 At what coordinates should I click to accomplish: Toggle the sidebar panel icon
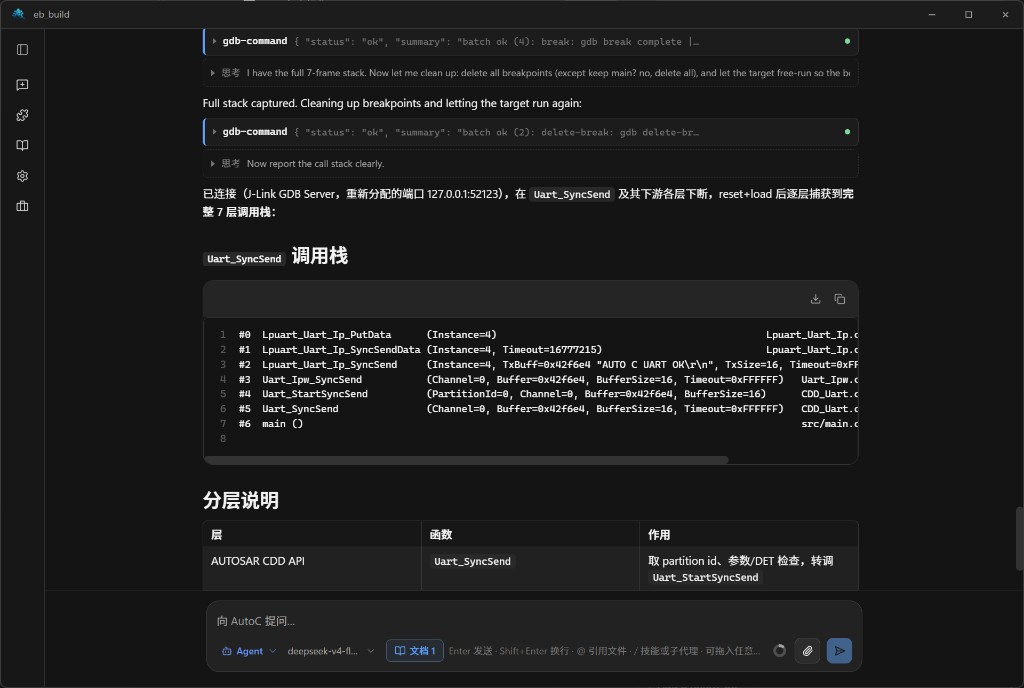pyautogui.click(x=22, y=50)
